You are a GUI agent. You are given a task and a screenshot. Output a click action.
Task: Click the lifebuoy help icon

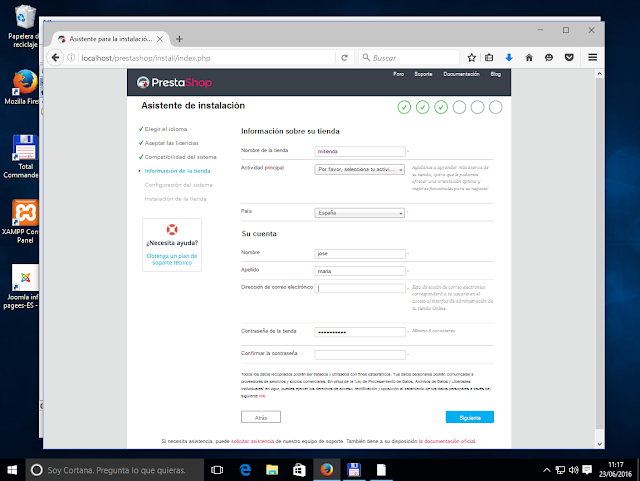pos(172,229)
